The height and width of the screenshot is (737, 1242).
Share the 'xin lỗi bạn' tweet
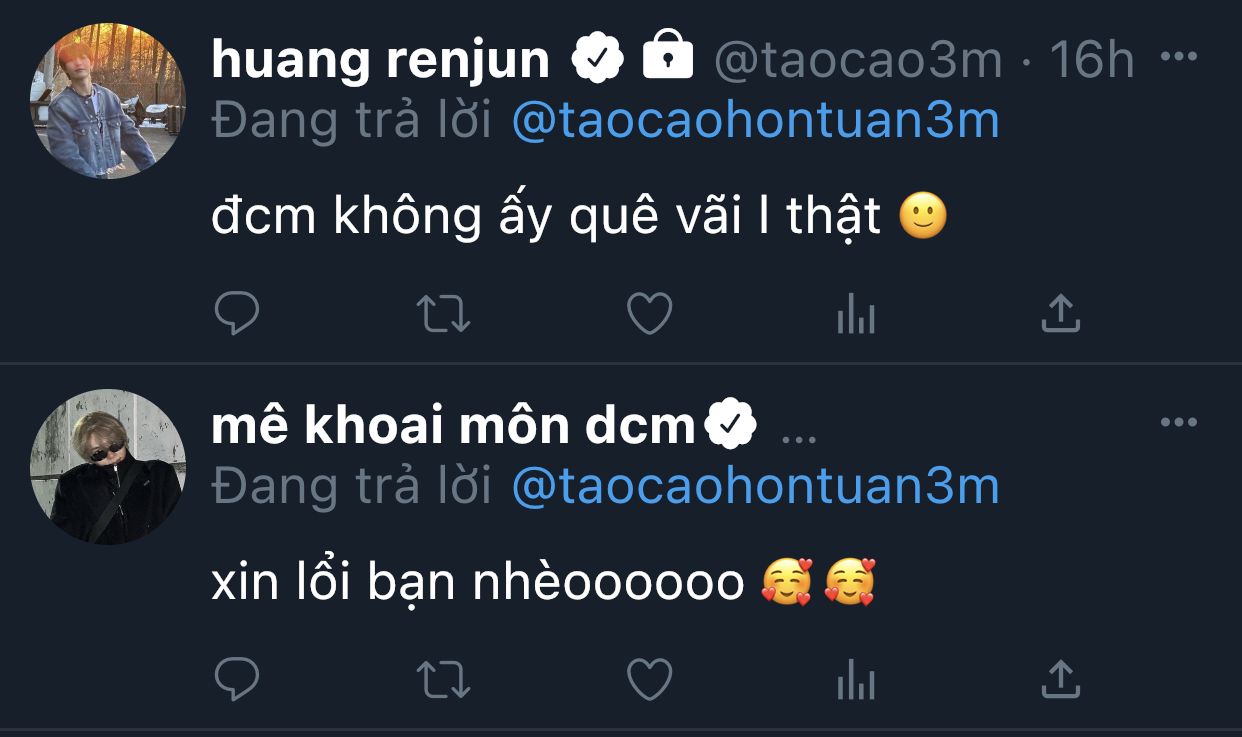[x=1060, y=680]
